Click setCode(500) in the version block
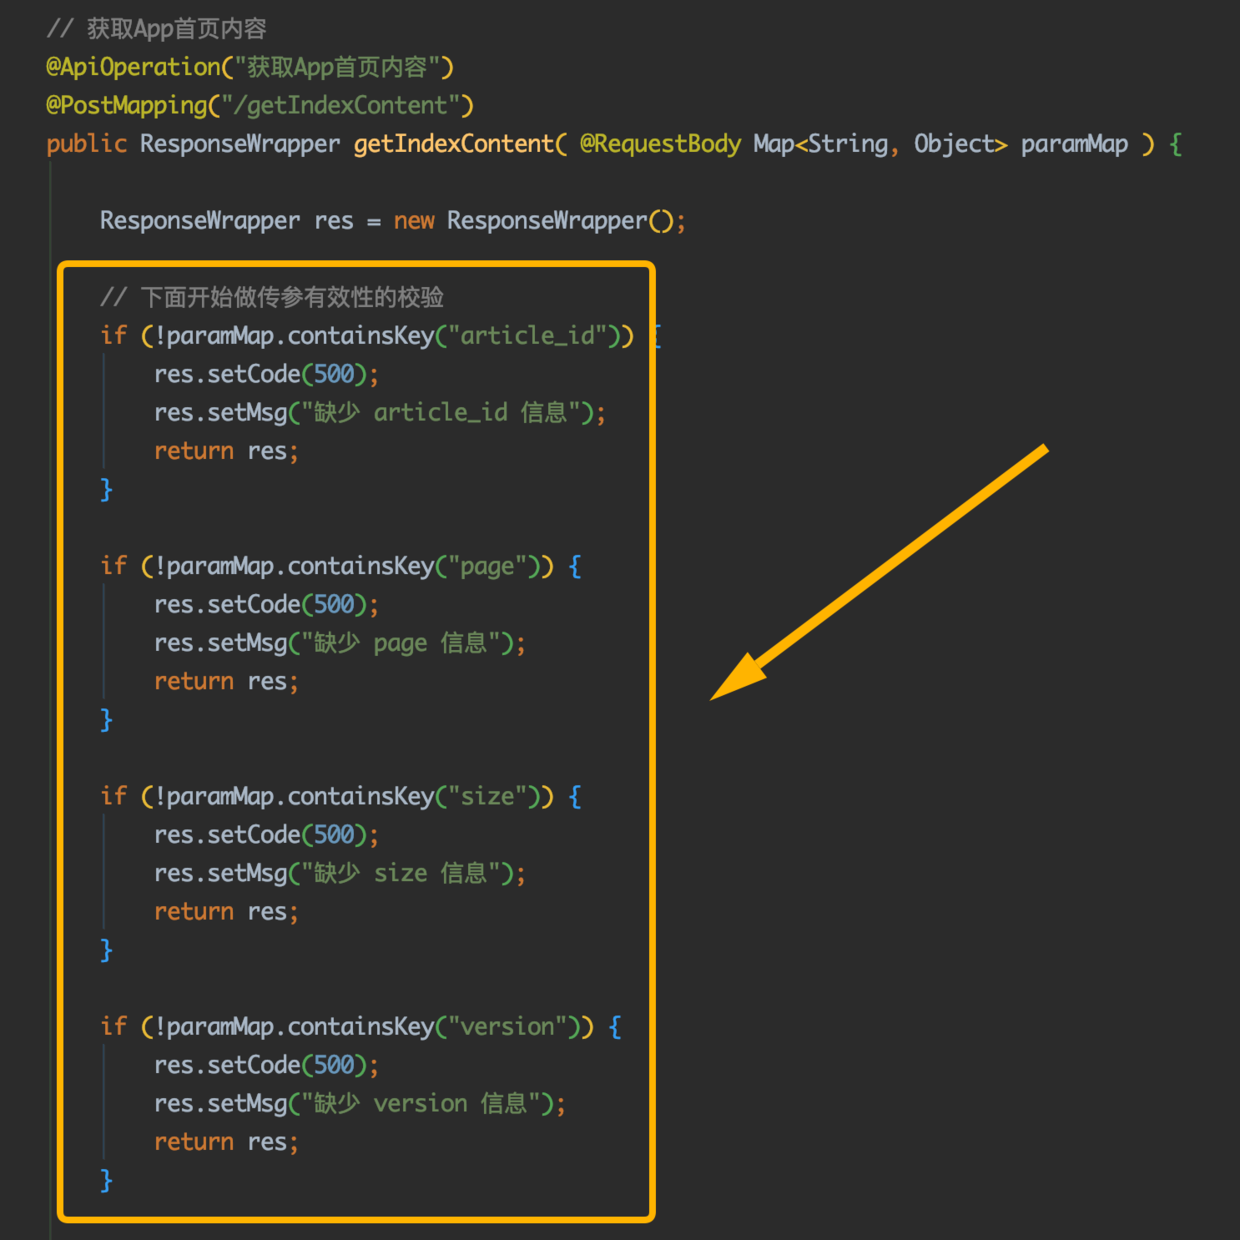This screenshot has height=1240, width=1240. coord(266,1066)
